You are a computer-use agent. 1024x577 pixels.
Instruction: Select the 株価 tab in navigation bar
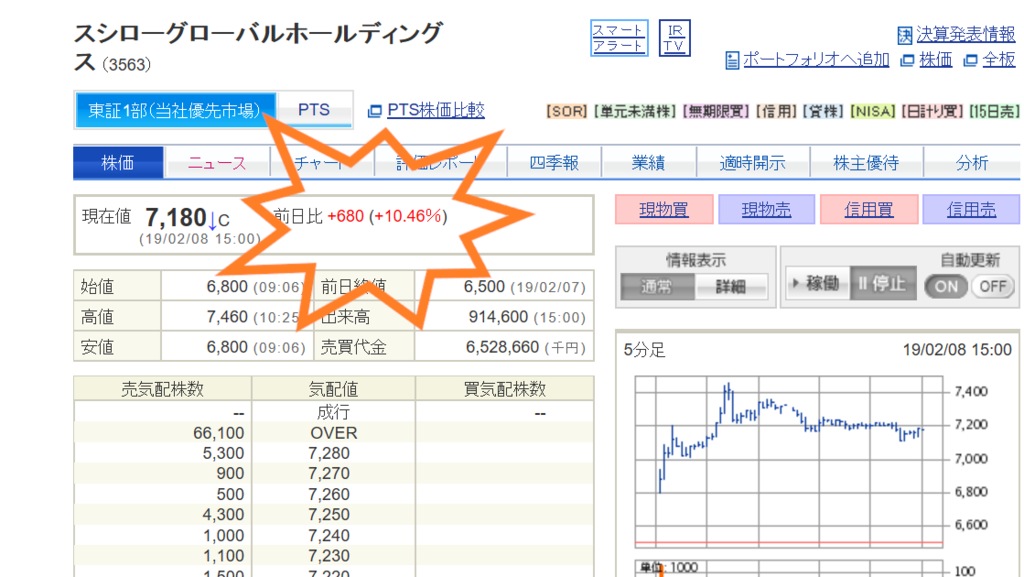[118, 163]
